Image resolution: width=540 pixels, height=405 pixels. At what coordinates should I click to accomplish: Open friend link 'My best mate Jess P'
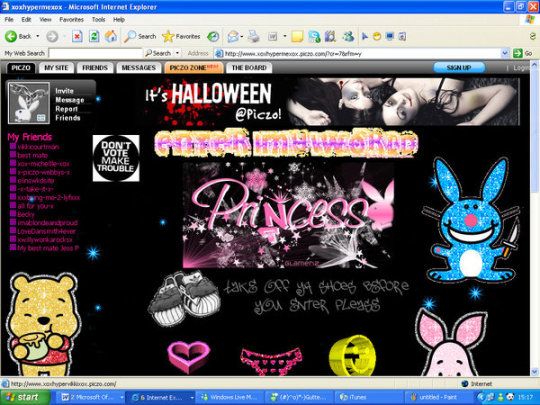coord(48,248)
